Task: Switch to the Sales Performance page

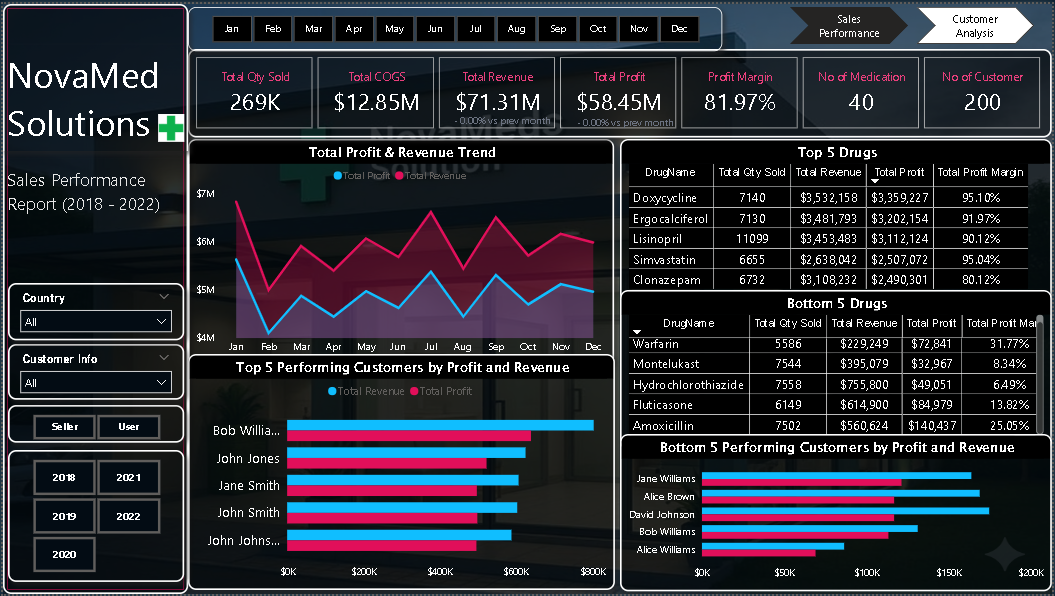Action: tap(848, 26)
